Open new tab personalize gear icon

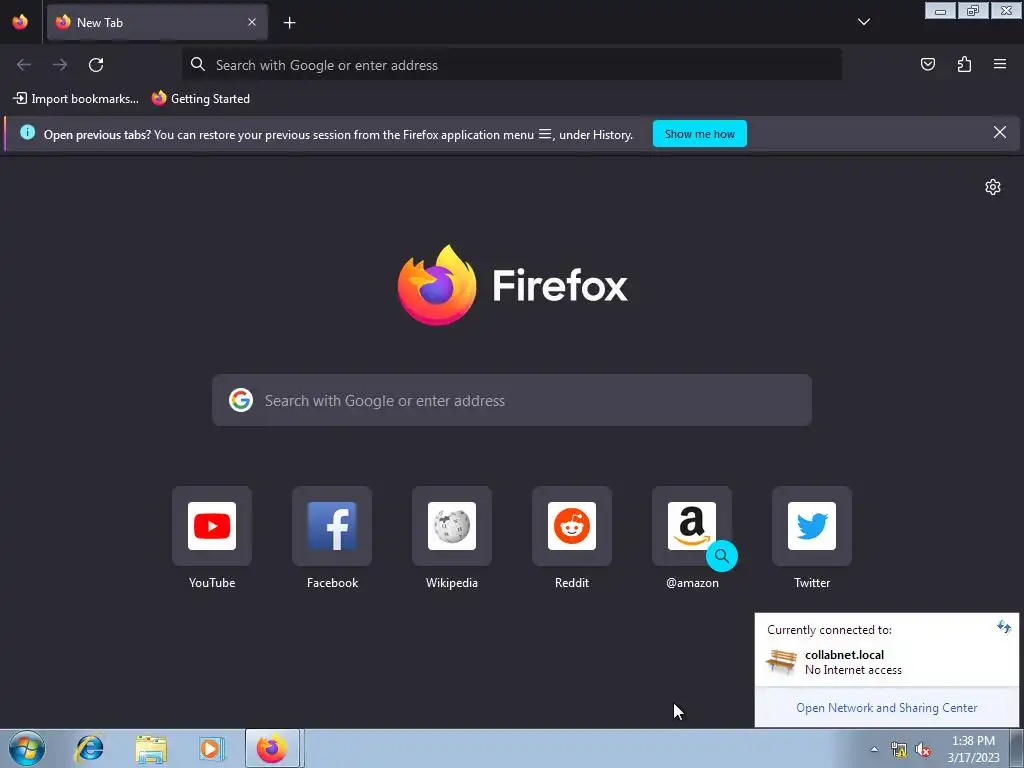993,187
